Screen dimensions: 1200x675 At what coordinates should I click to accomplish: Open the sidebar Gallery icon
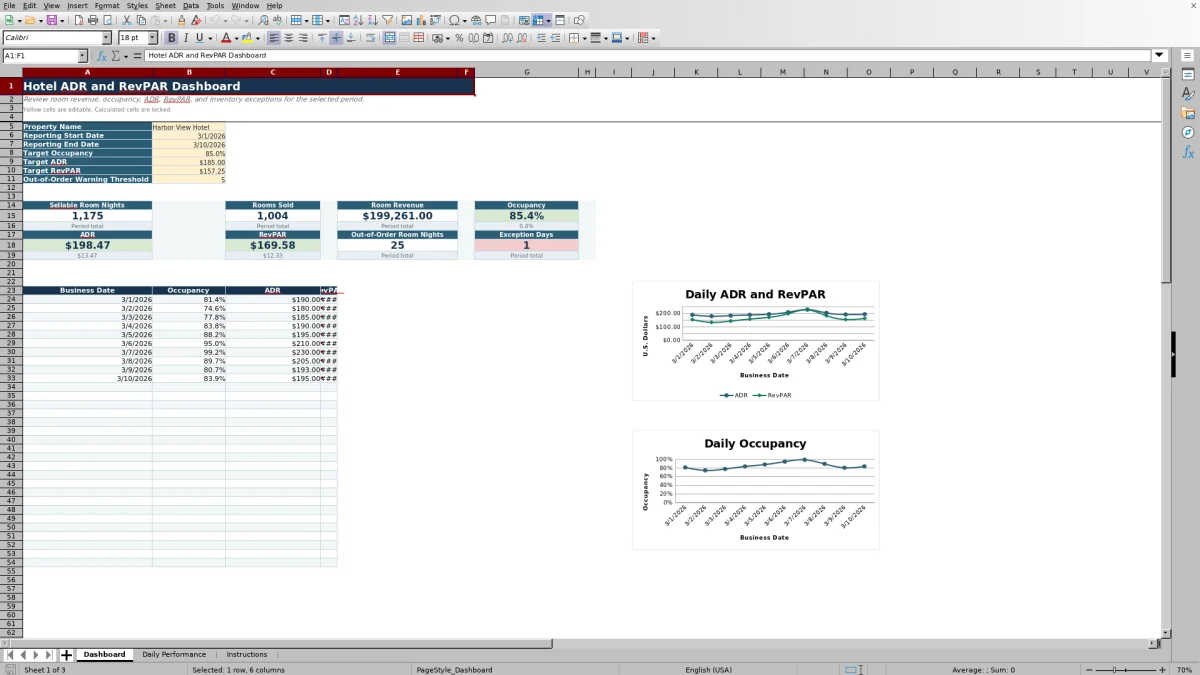click(1188, 113)
